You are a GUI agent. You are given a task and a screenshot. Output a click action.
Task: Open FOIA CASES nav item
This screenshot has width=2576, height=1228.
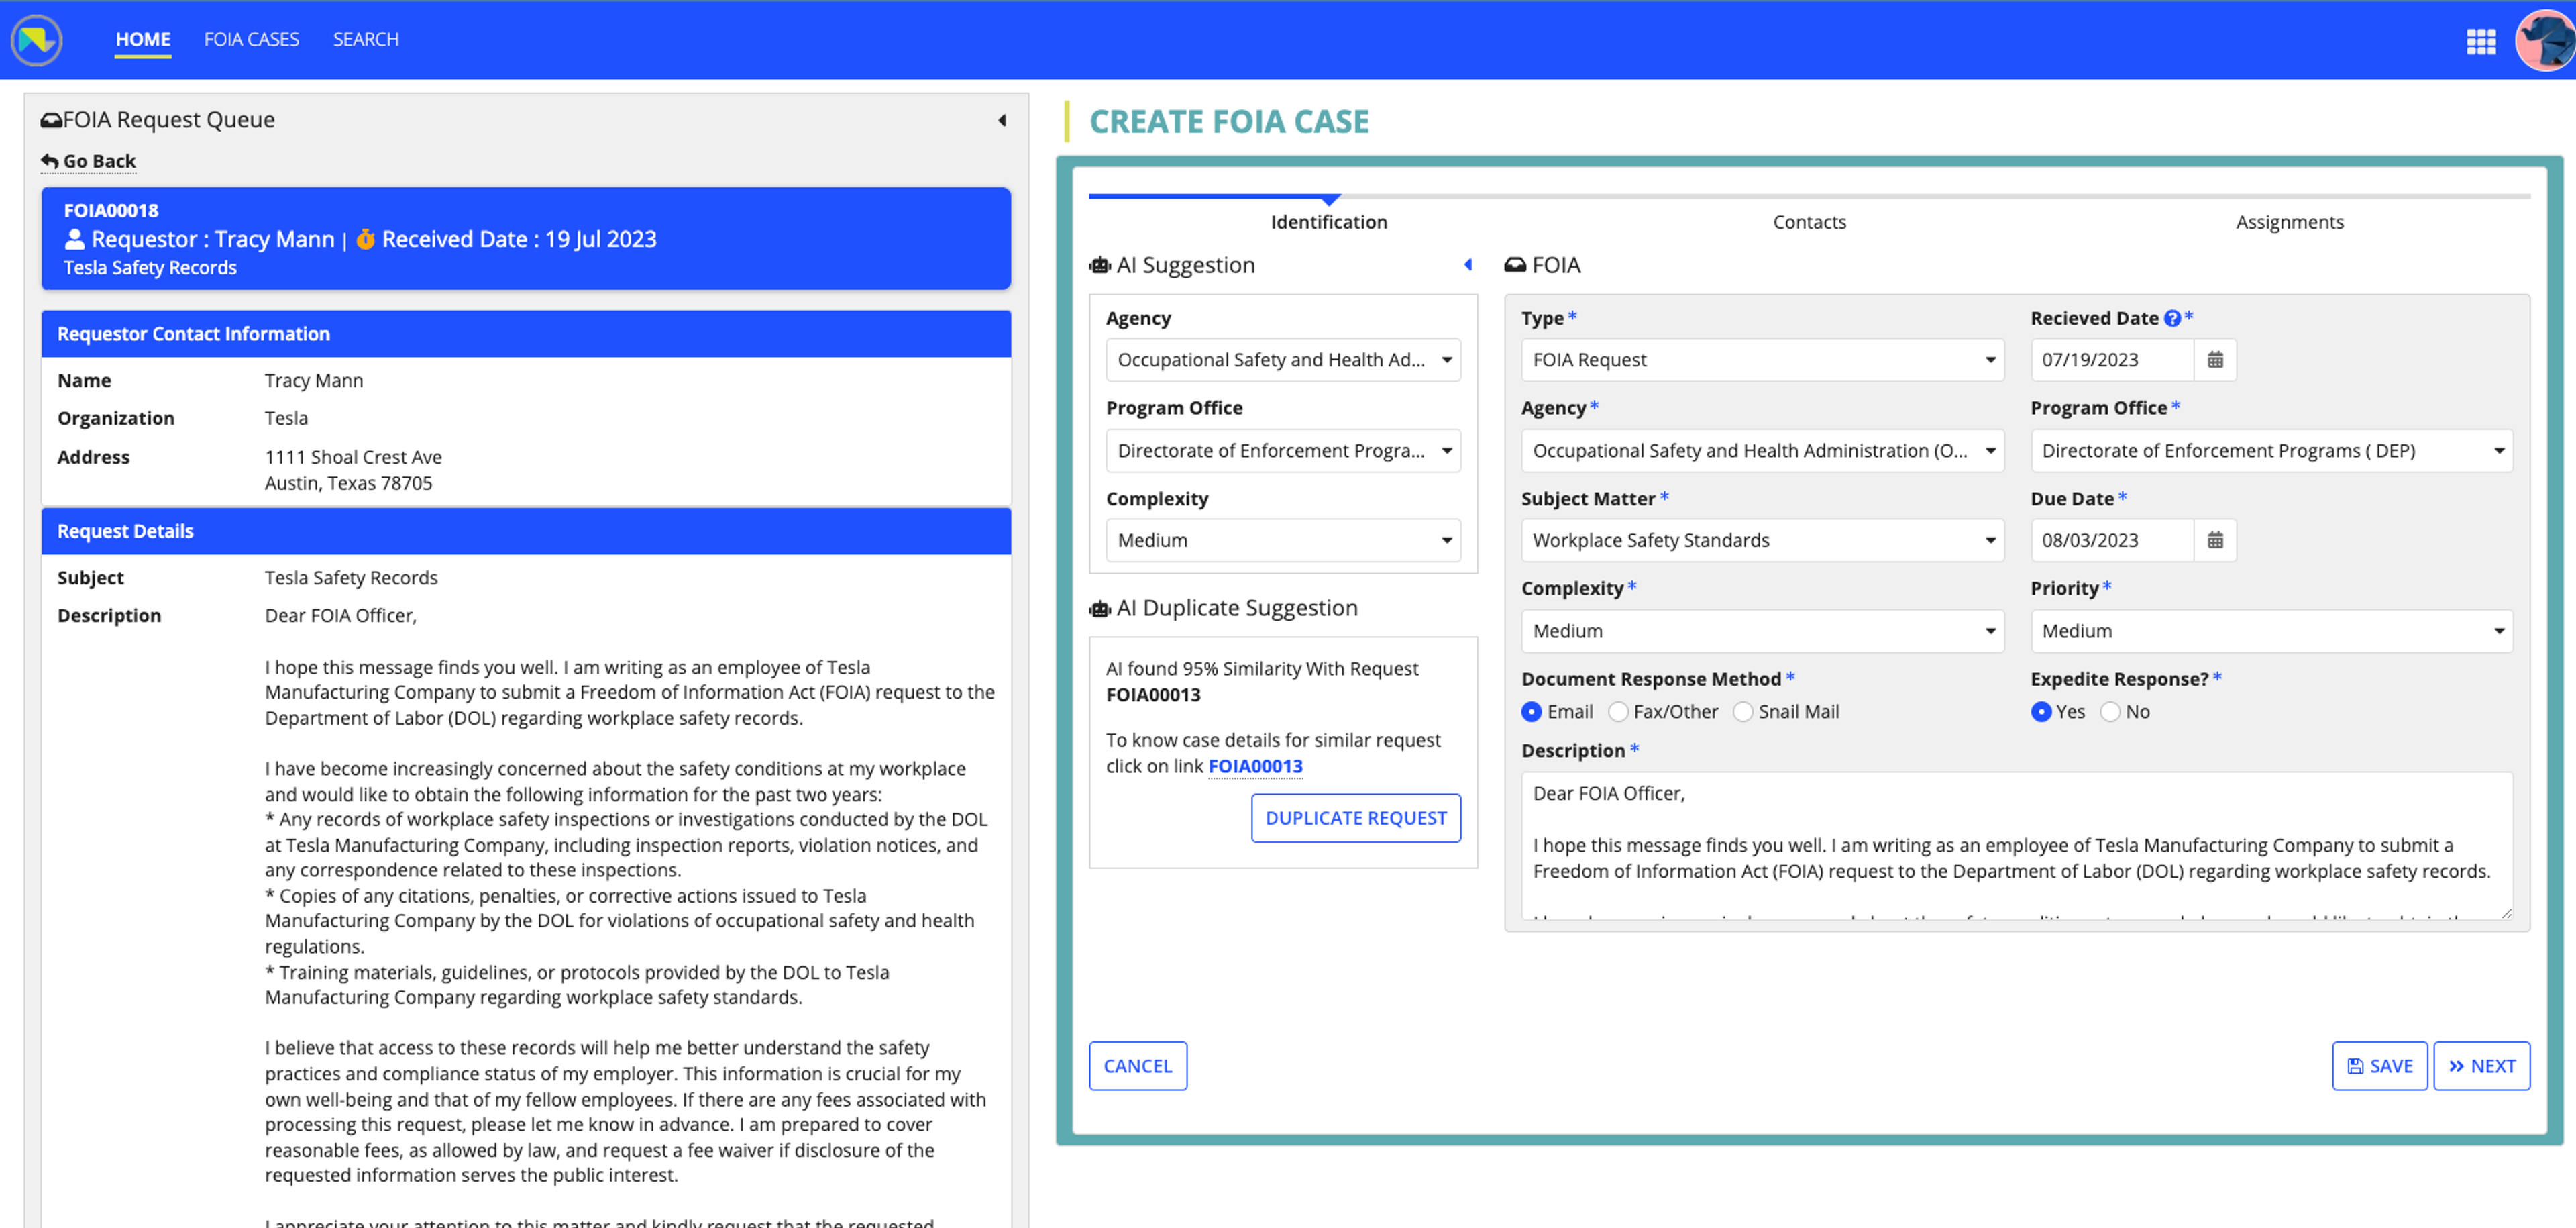[x=251, y=39]
